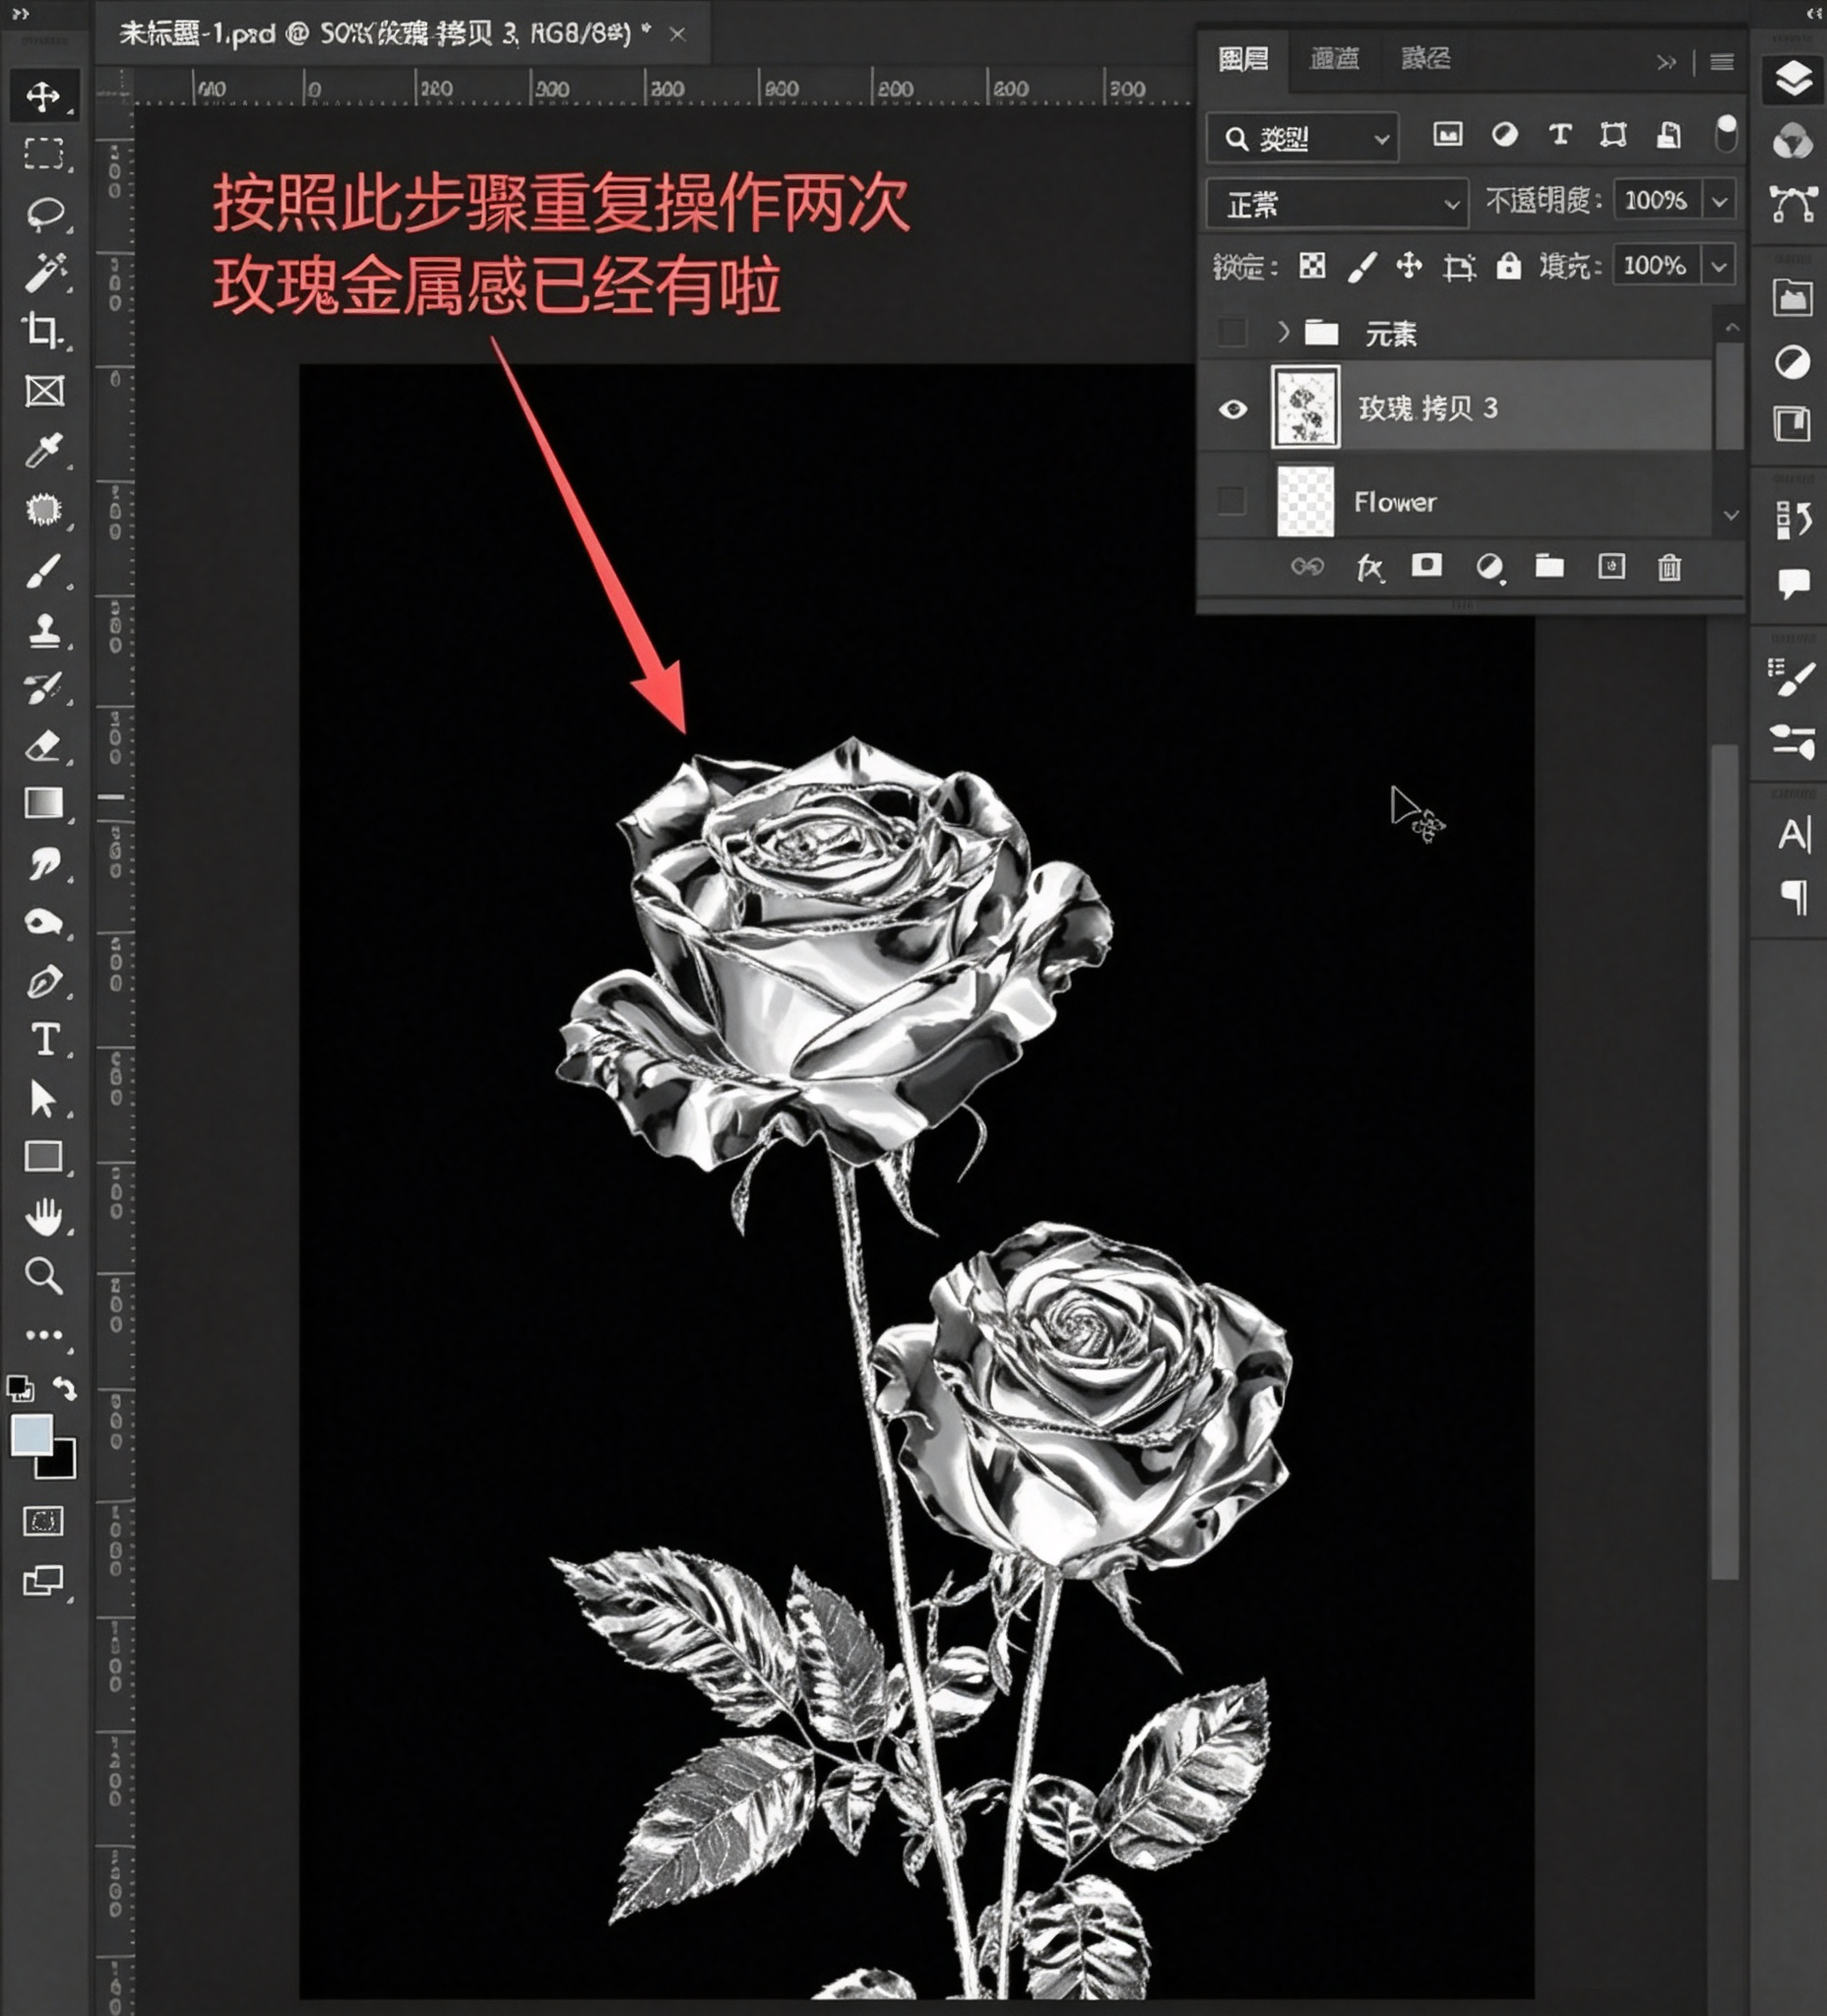The height and width of the screenshot is (2016, 1827).
Task: Filter layers by shape layers
Action: coord(1613,134)
